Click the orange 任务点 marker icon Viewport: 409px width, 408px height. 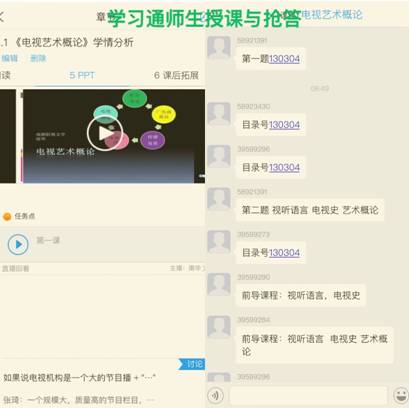pos(7,217)
